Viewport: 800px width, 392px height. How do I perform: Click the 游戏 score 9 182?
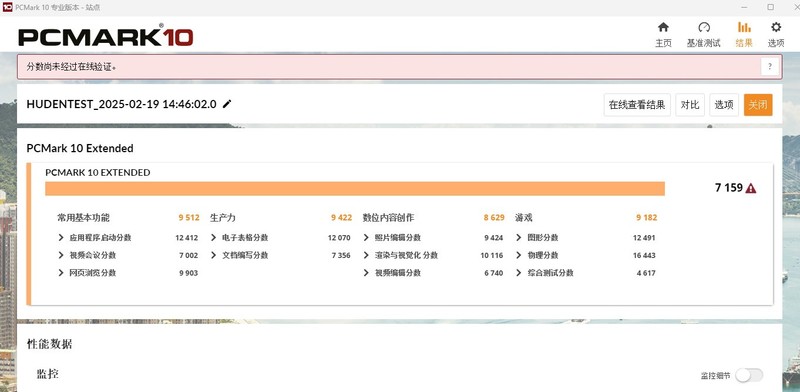646,217
